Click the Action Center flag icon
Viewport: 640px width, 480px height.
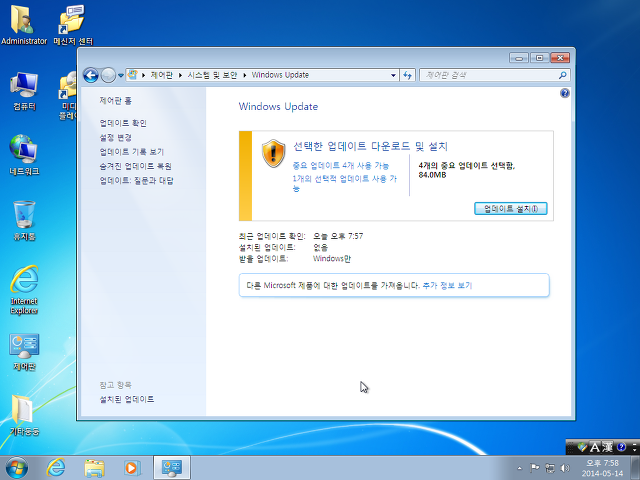coord(534,468)
